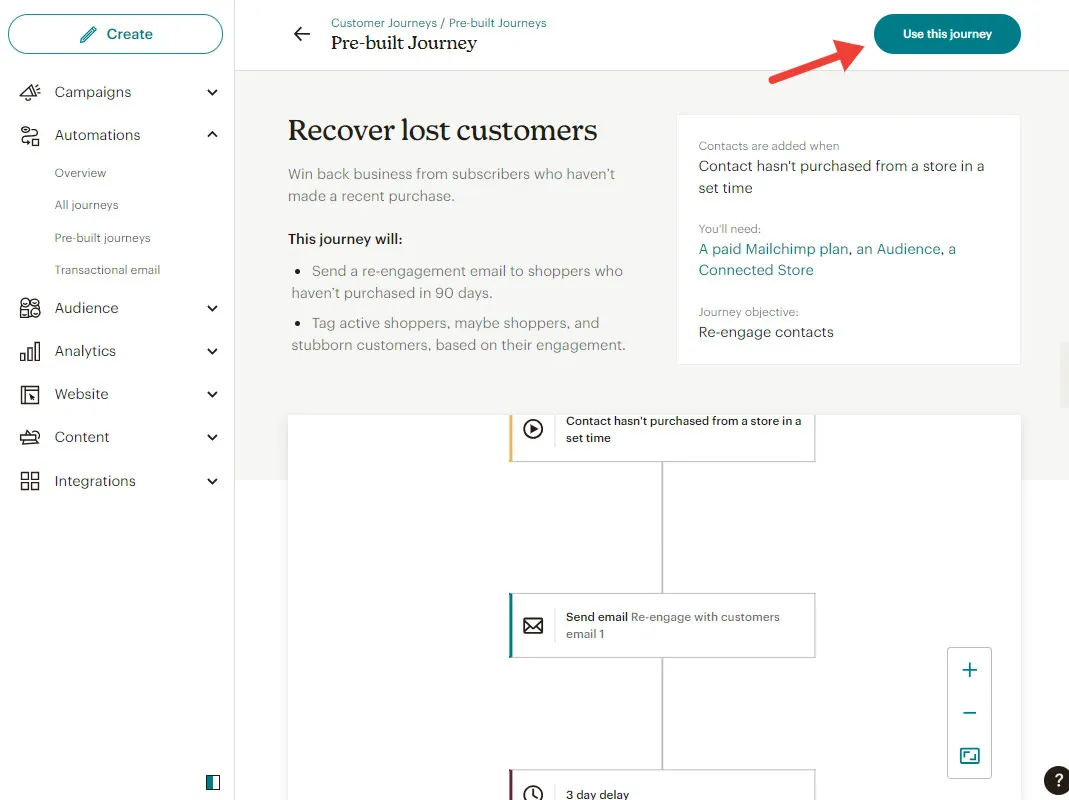The width and height of the screenshot is (1069, 800).
Task: Zoom into the journey map with plus icon
Action: 968,669
